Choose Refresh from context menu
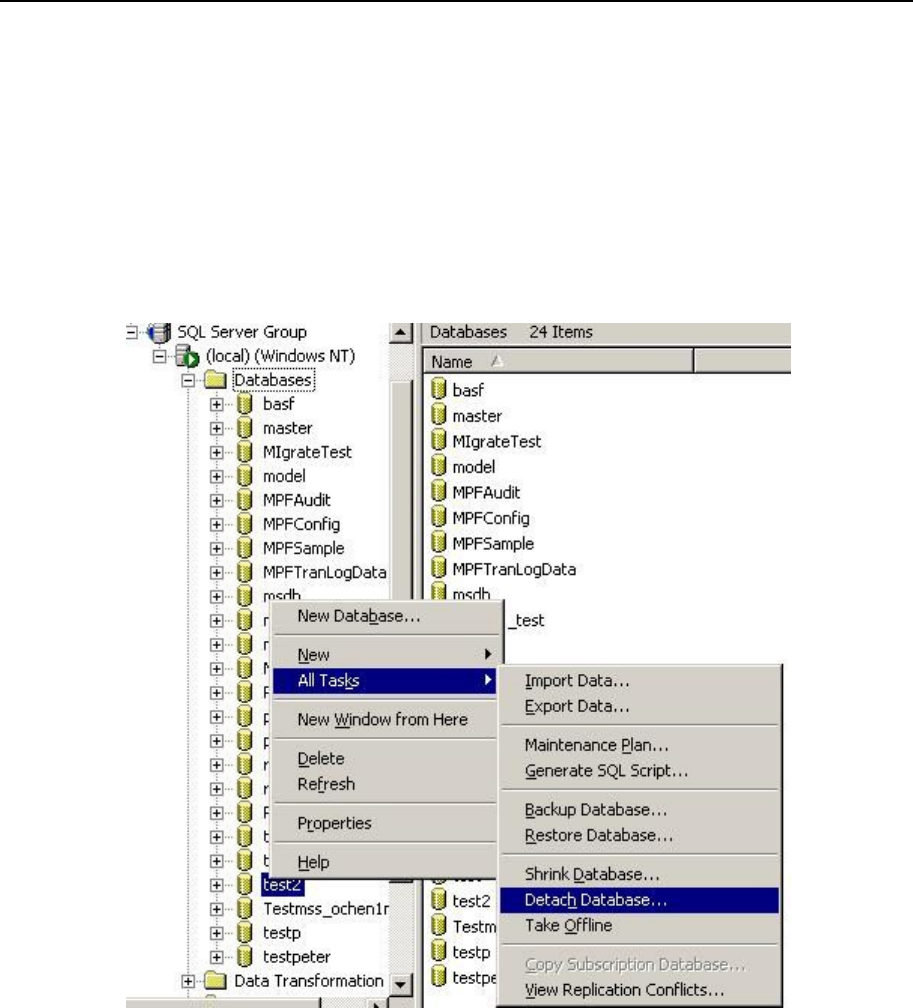This screenshot has height=1008, width=913. coord(384,784)
